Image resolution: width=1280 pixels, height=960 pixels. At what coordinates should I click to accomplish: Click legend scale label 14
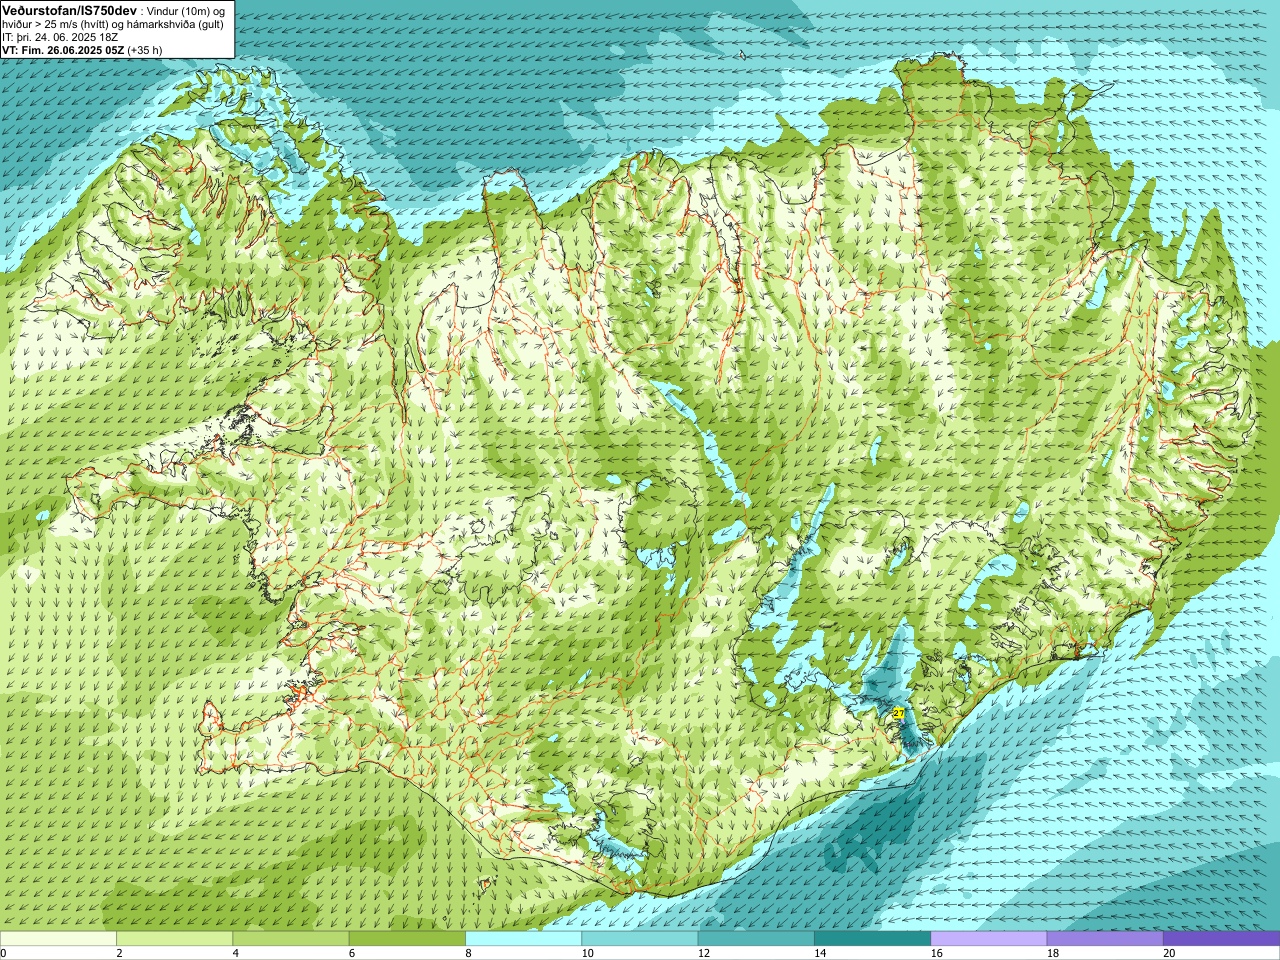click(x=819, y=953)
